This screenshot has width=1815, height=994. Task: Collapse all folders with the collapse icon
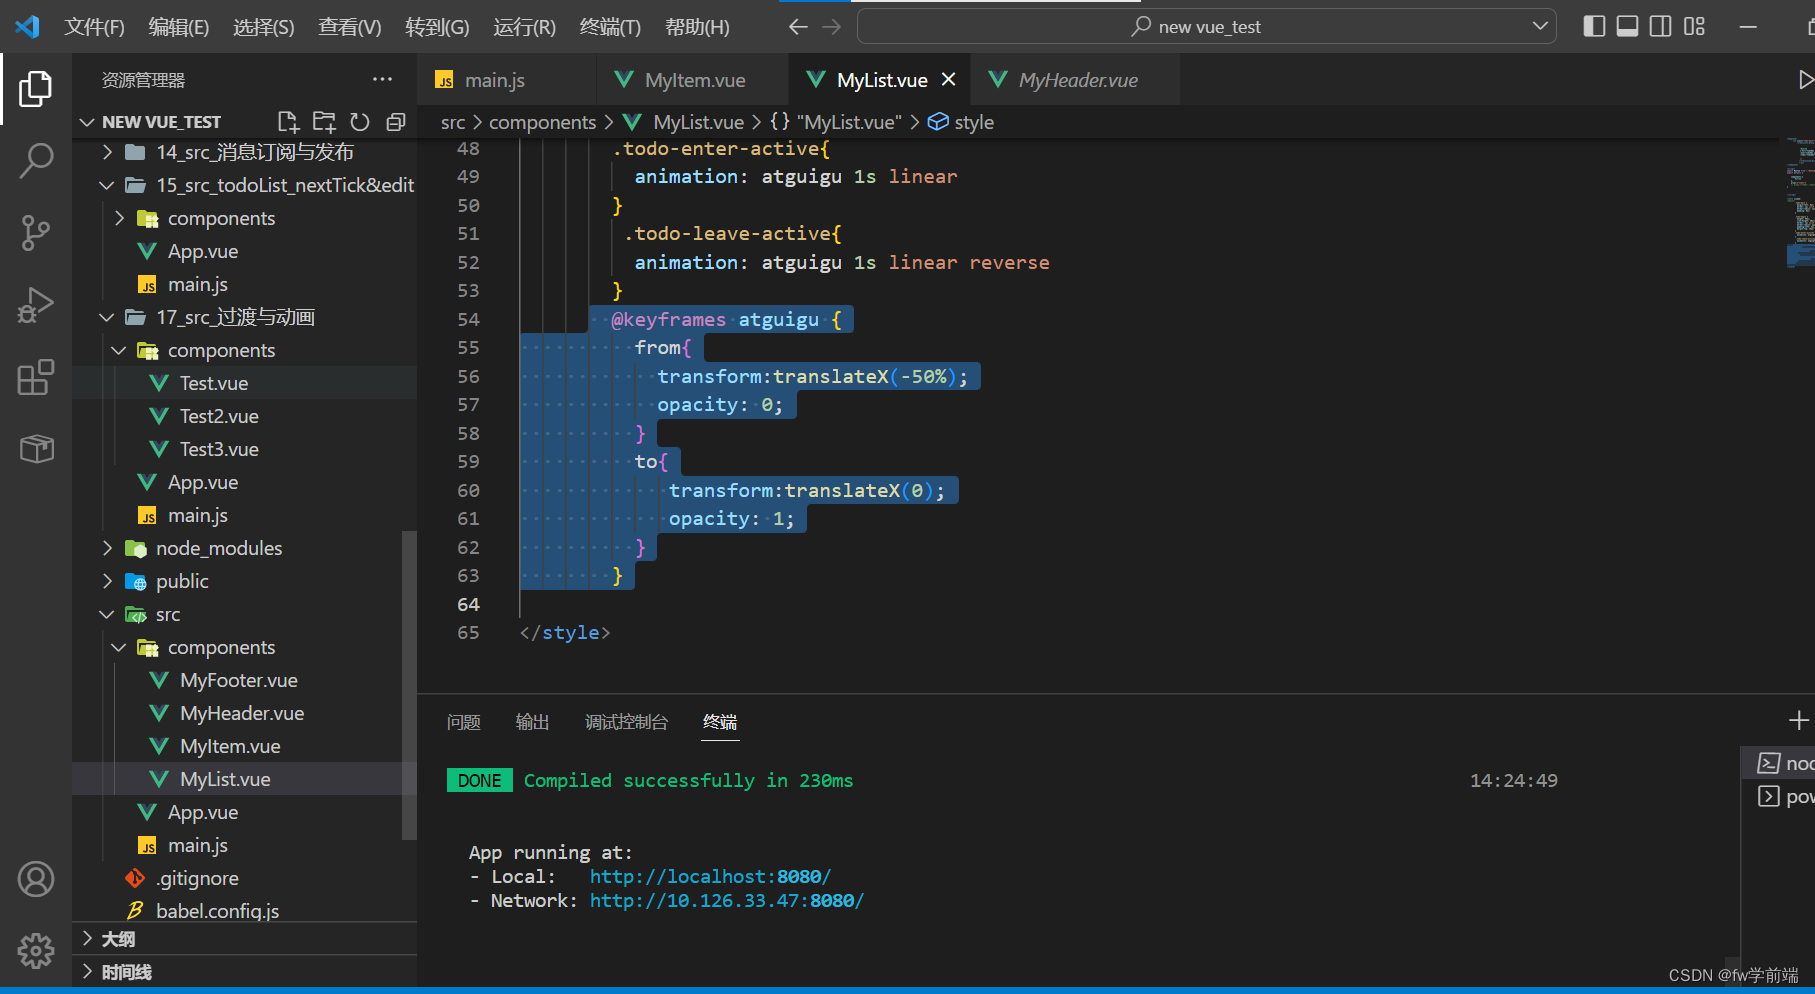pos(395,121)
